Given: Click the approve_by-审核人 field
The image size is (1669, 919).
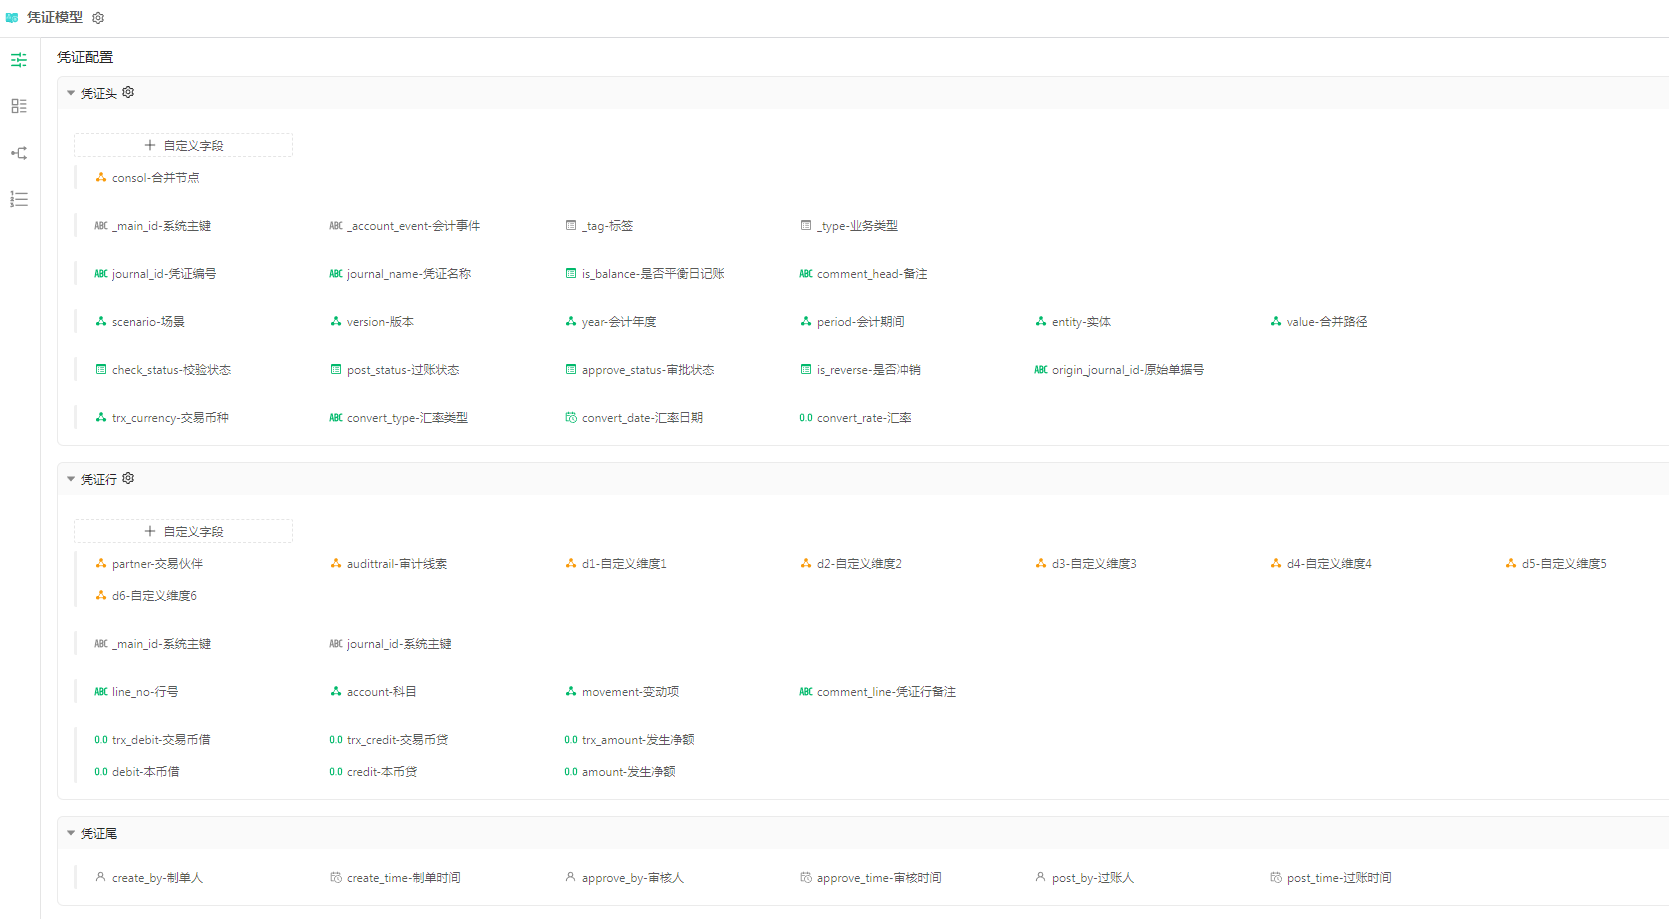Looking at the screenshot, I should [x=632, y=878].
